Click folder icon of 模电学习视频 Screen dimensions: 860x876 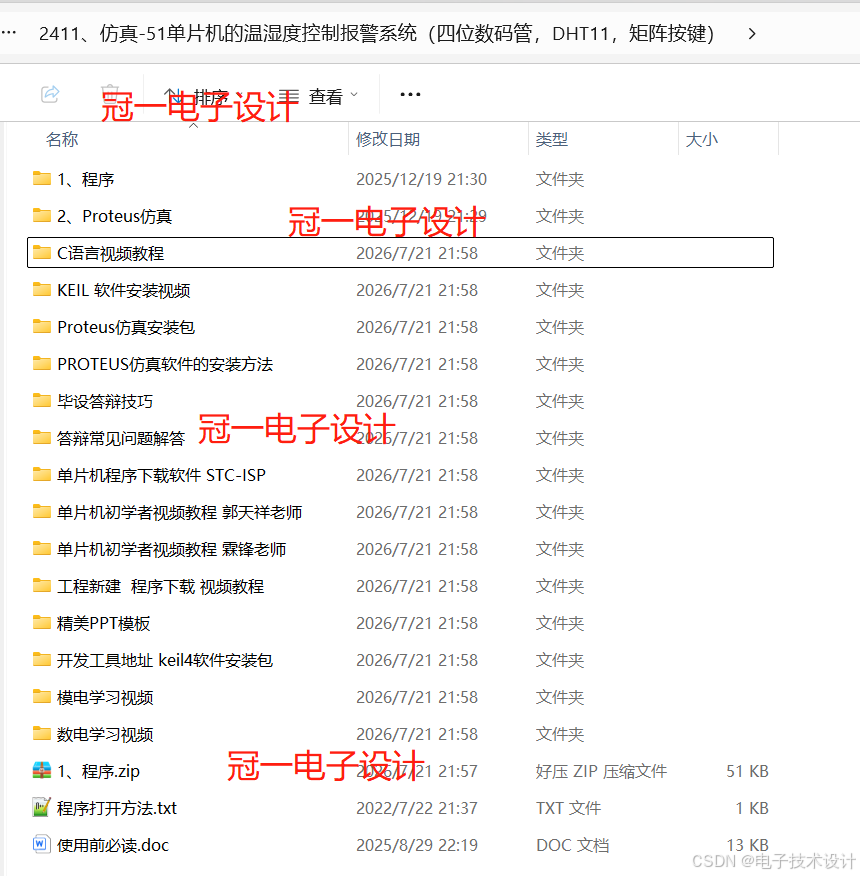pyautogui.click(x=42, y=697)
